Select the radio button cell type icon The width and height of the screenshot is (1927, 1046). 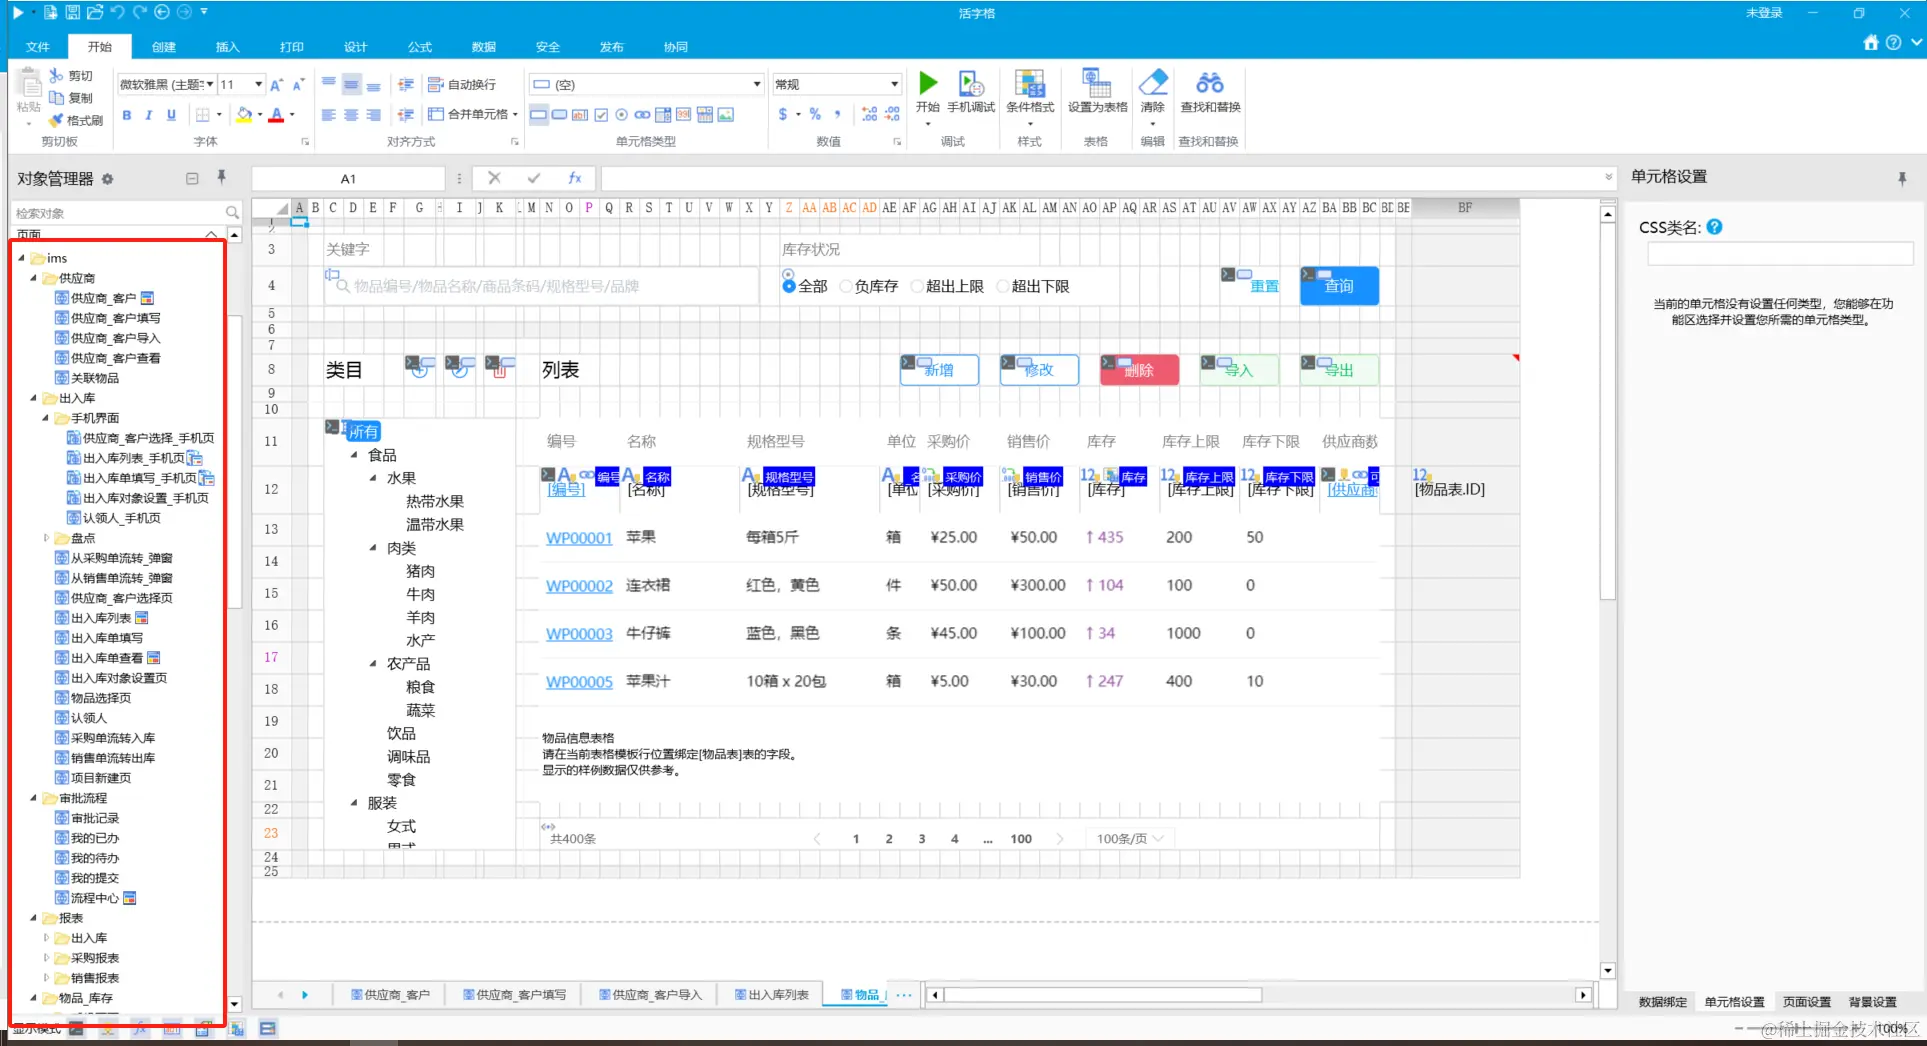(x=622, y=115)
